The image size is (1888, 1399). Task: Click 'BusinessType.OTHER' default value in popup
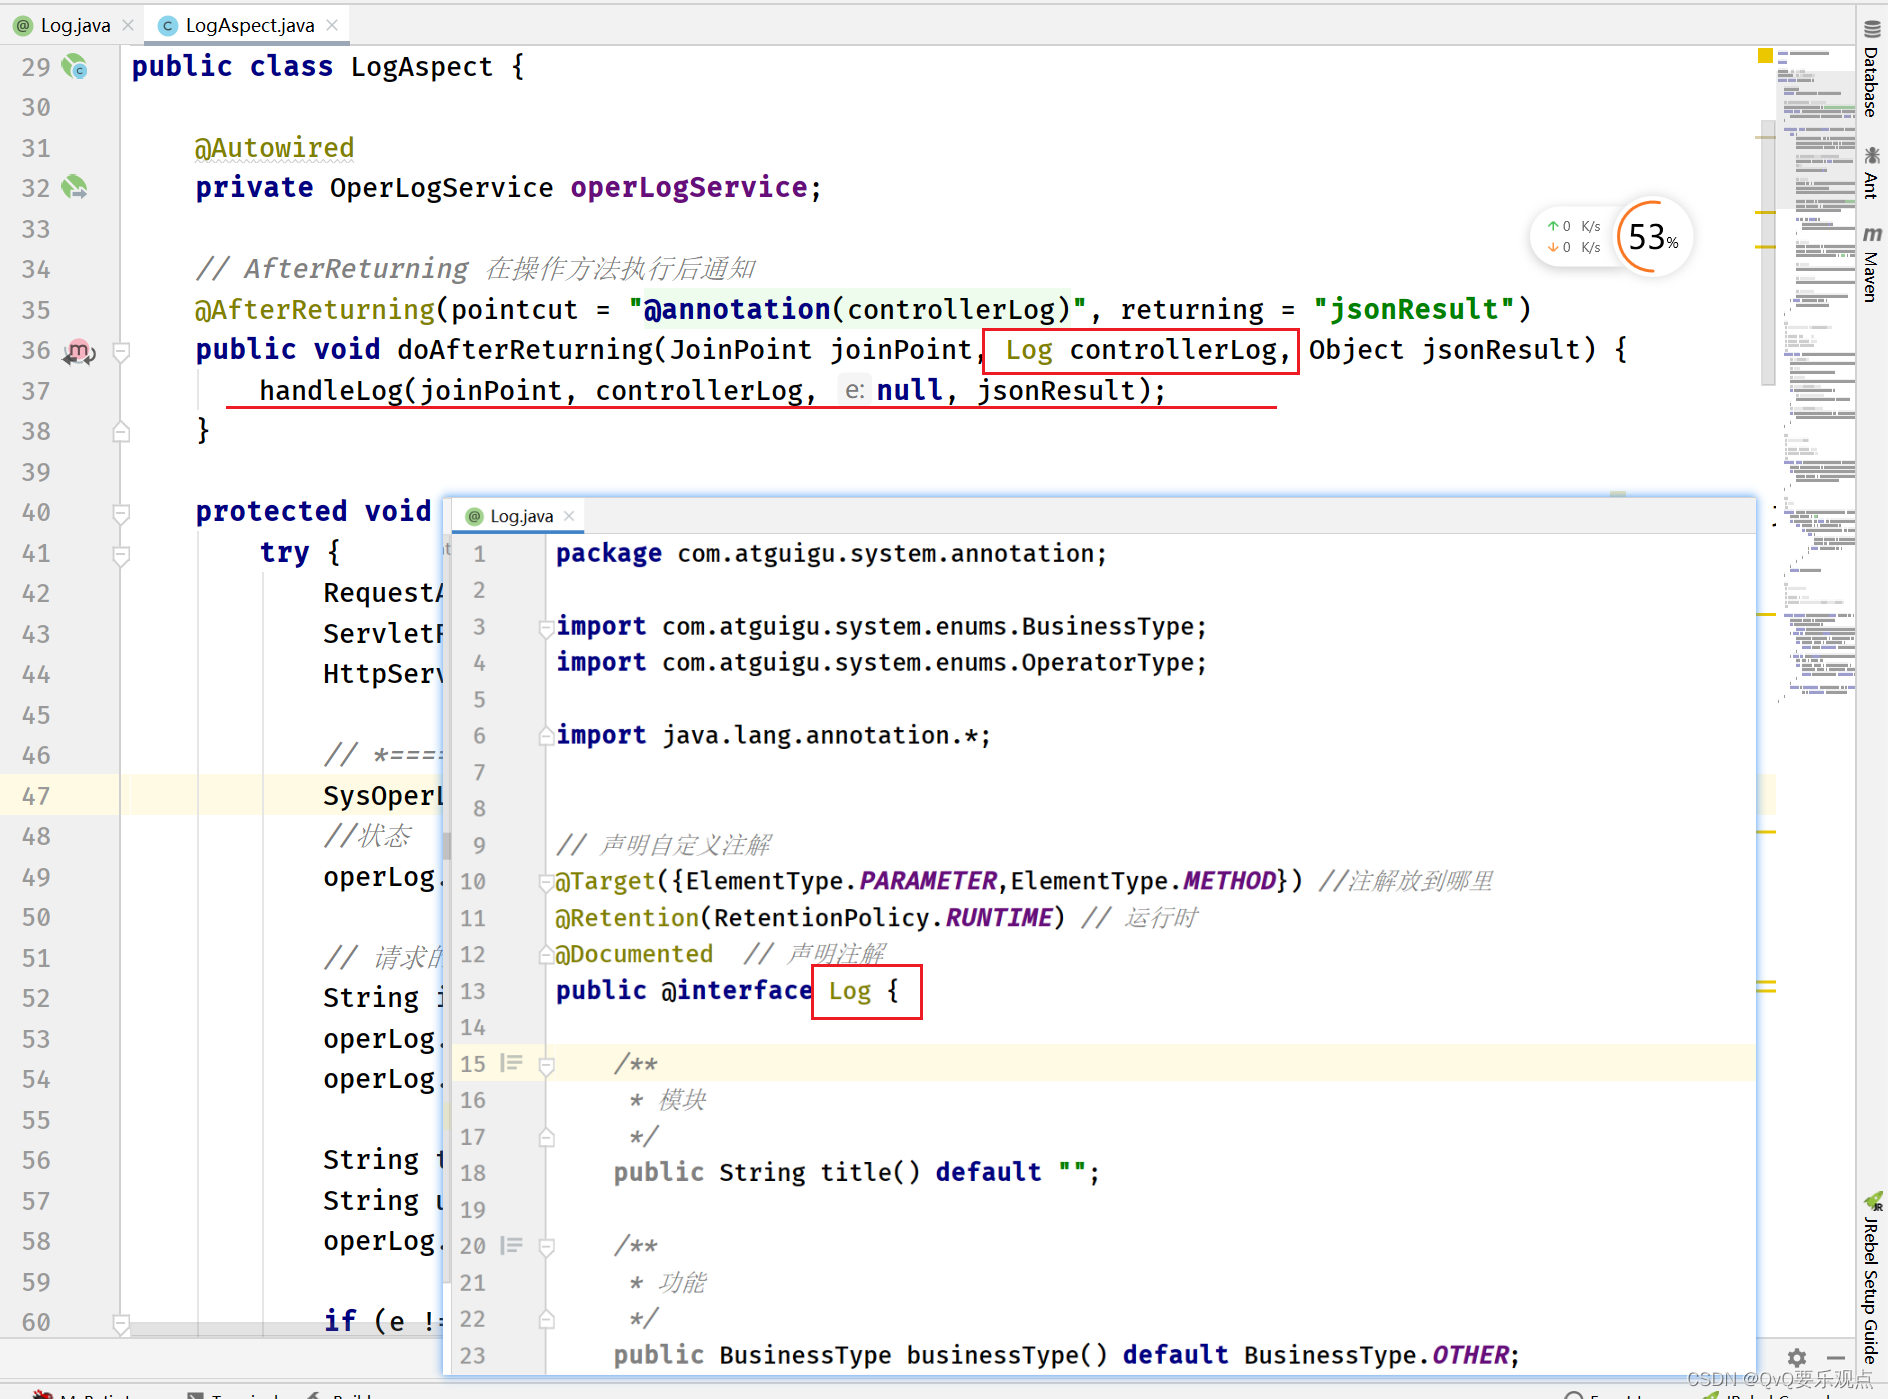(x=1376, y=1355)
